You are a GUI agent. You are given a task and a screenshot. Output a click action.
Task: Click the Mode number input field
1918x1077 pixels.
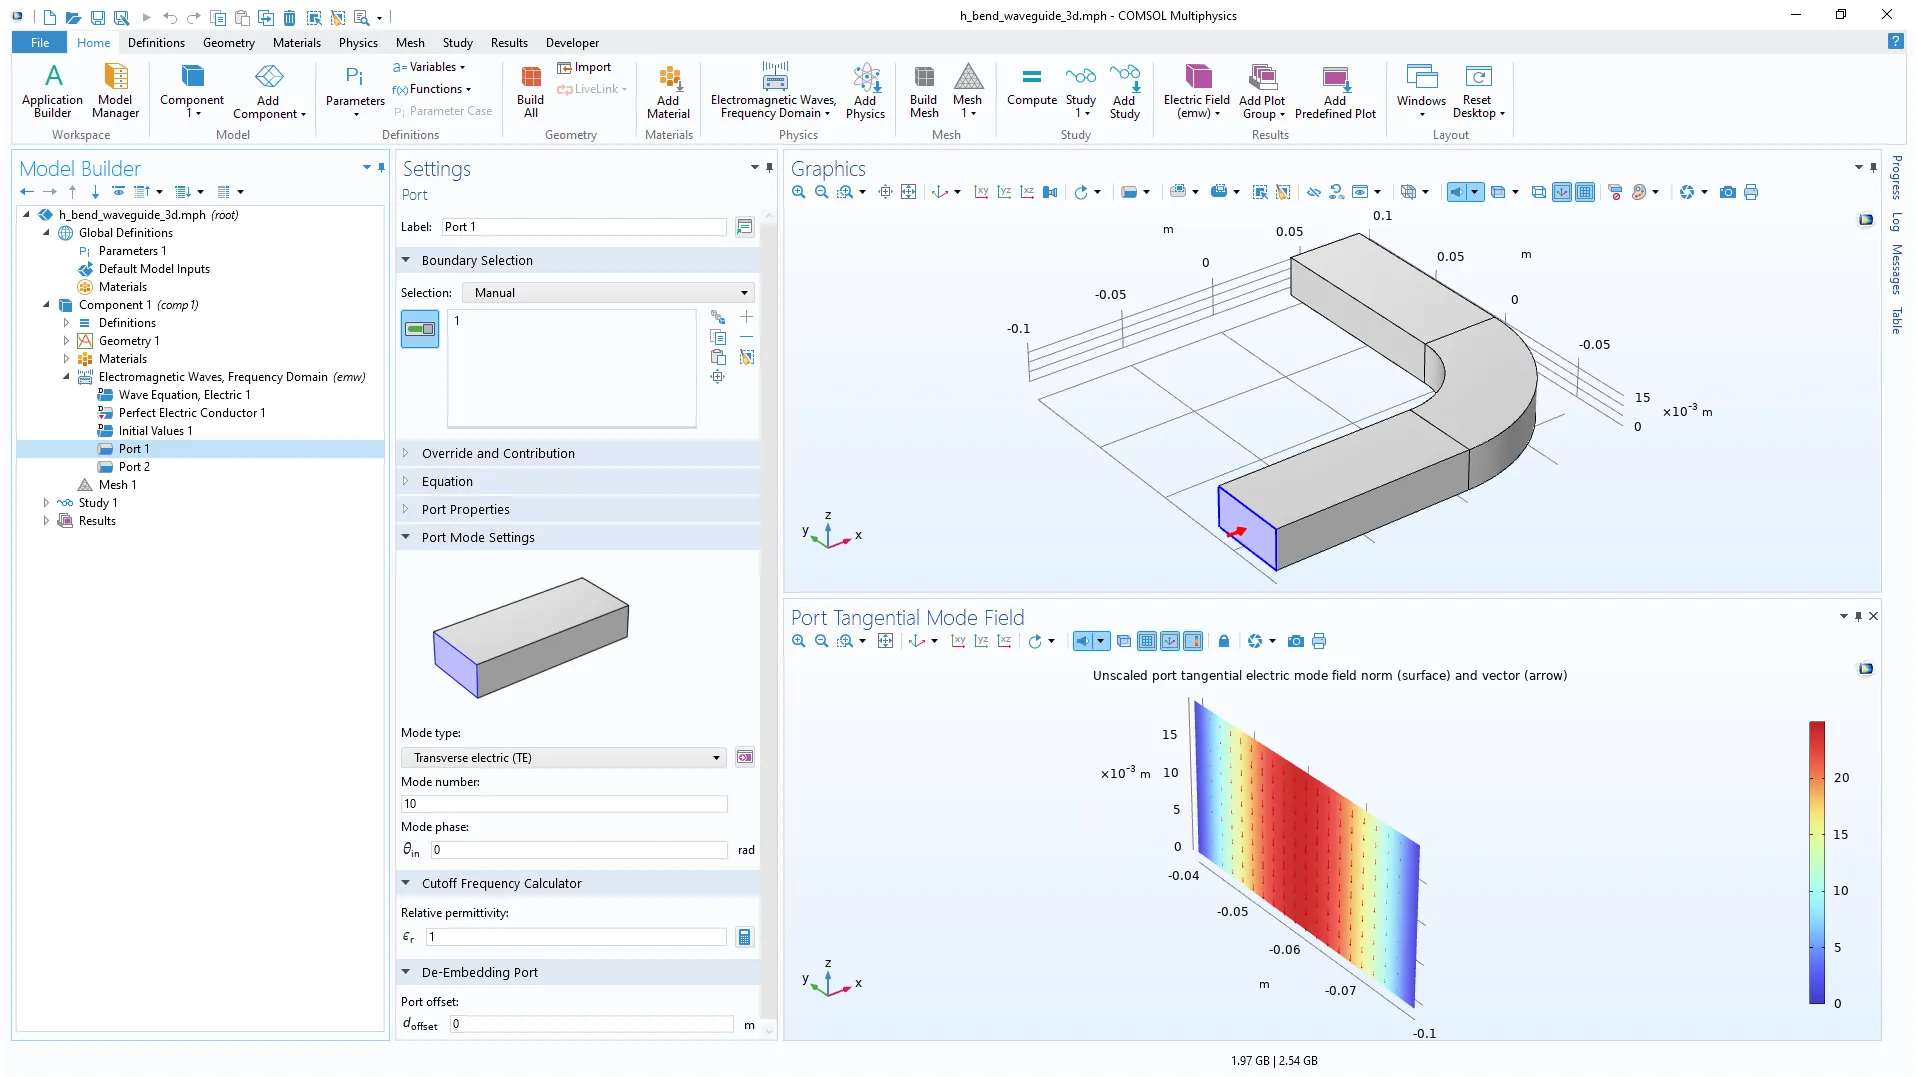pos(564,804)
